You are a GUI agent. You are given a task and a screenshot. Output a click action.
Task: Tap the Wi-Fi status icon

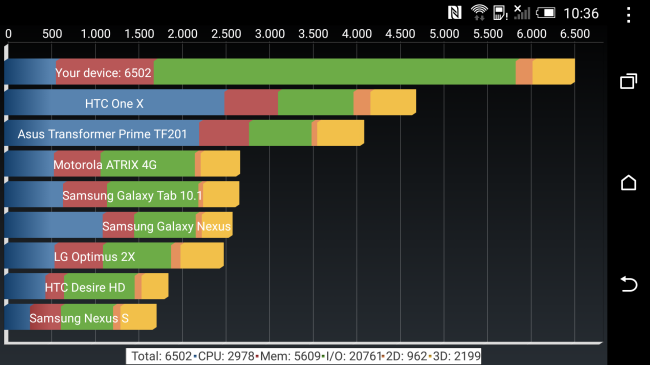click(x=479, y=12)
